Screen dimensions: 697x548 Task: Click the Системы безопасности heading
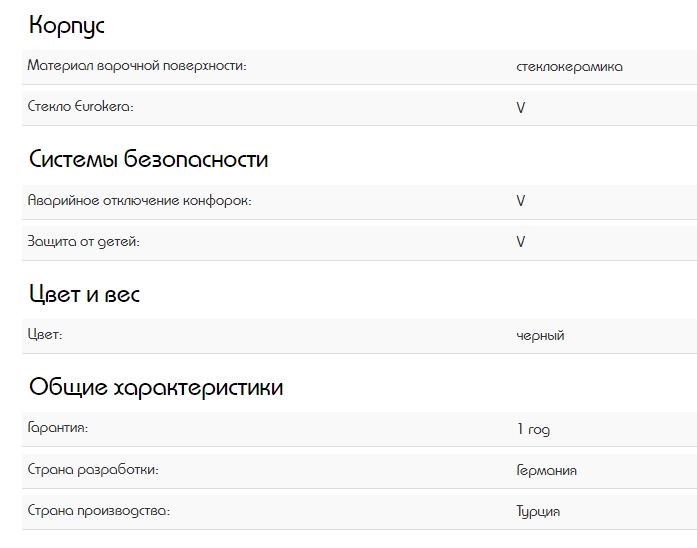[148, 160]
